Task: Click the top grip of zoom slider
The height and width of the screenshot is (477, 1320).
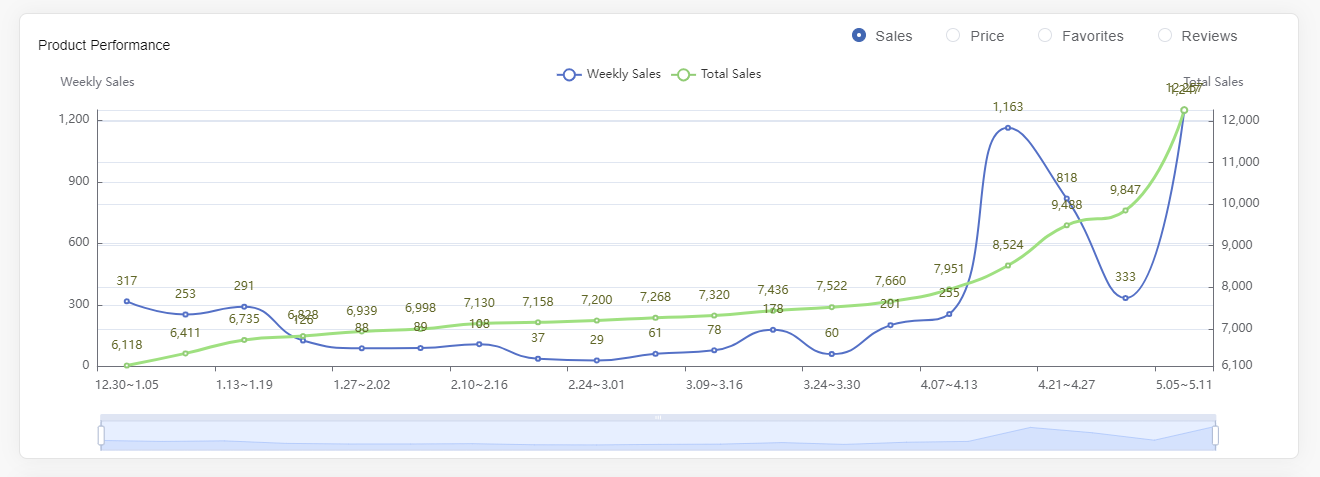Action: pos(658,417)
